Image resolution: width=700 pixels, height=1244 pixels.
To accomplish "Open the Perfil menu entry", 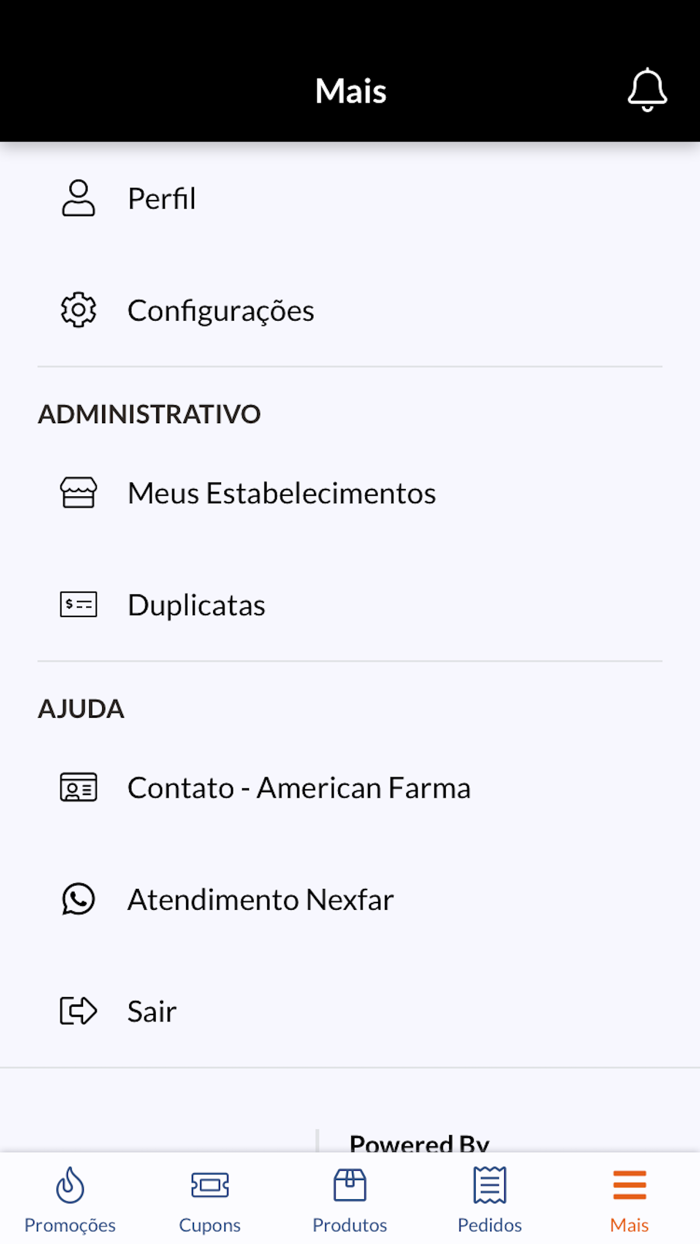I will pyautogui.click(x=161, y=198).
